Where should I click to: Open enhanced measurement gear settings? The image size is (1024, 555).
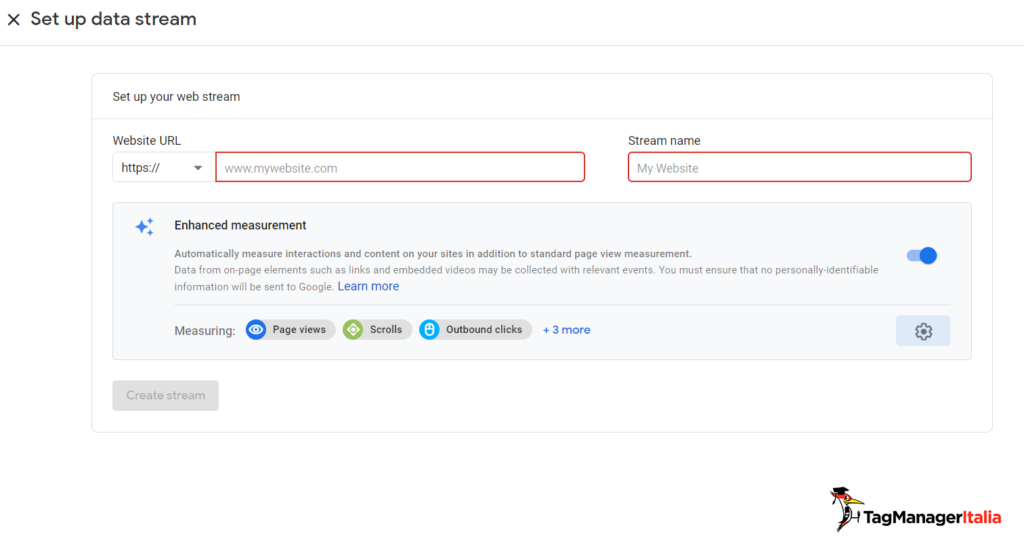(923, 331)
